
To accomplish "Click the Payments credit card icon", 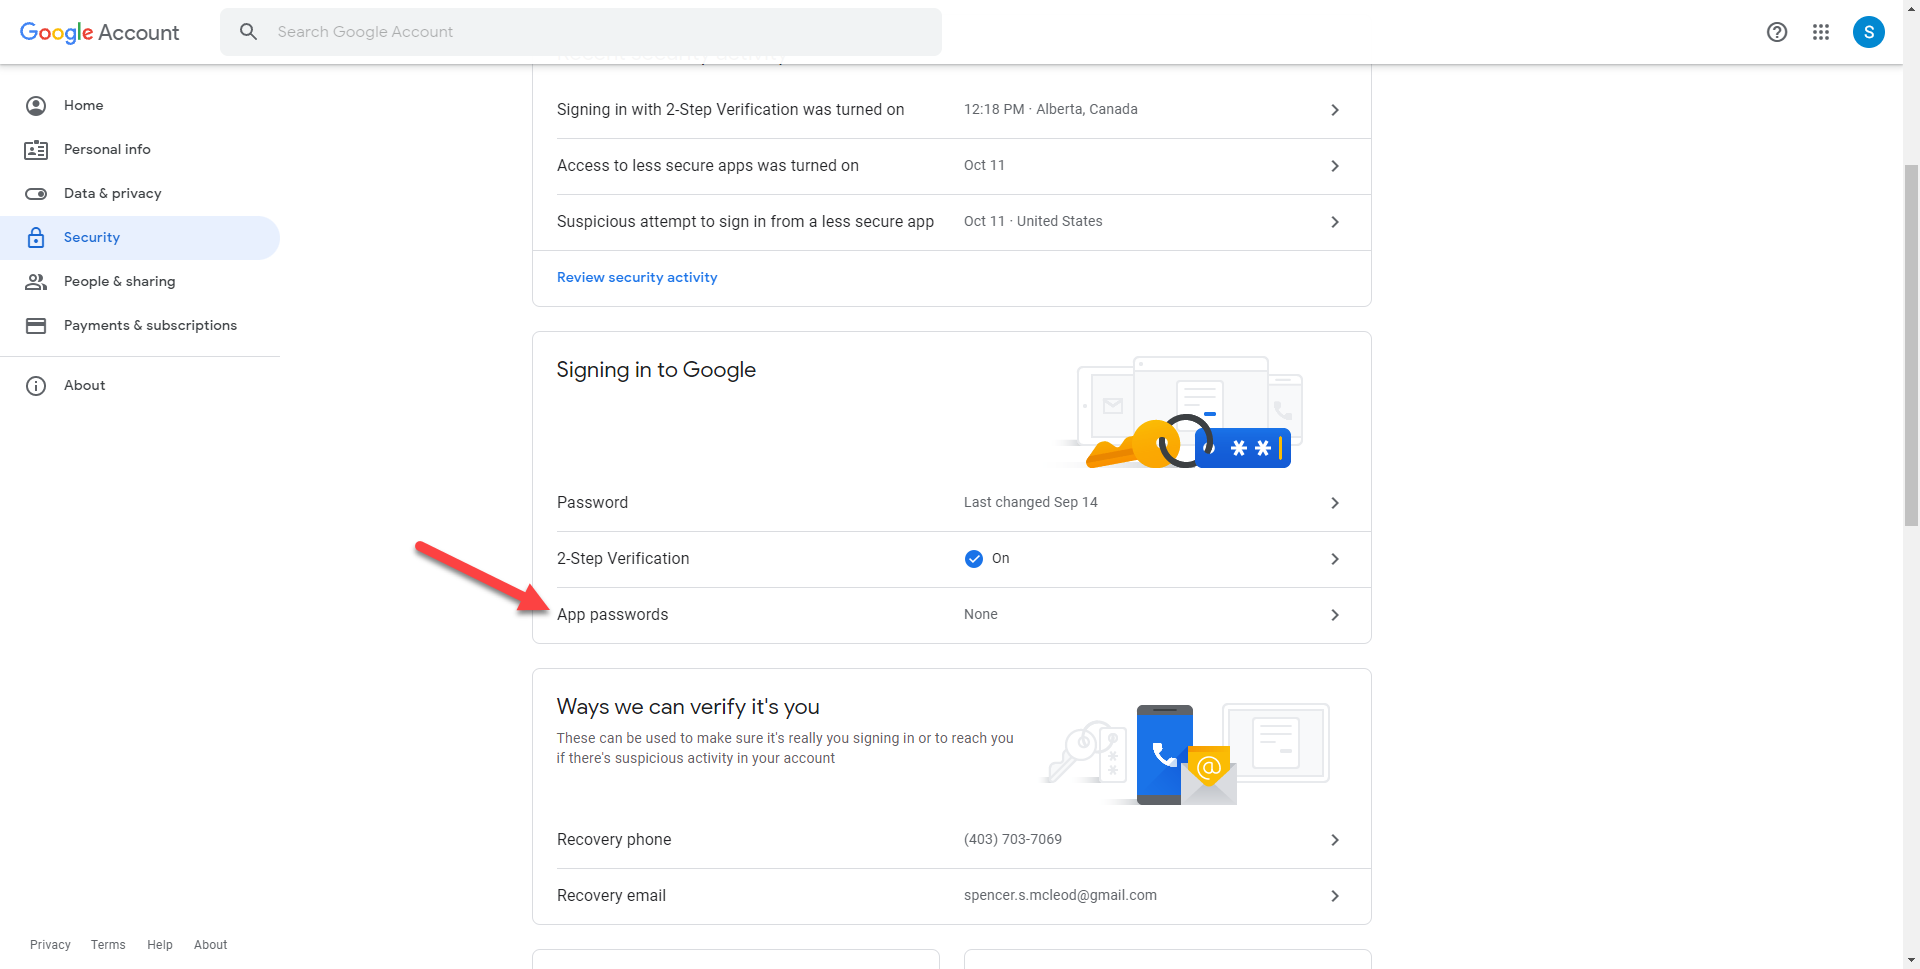I will pyautogui.click(x=36, y=326).
